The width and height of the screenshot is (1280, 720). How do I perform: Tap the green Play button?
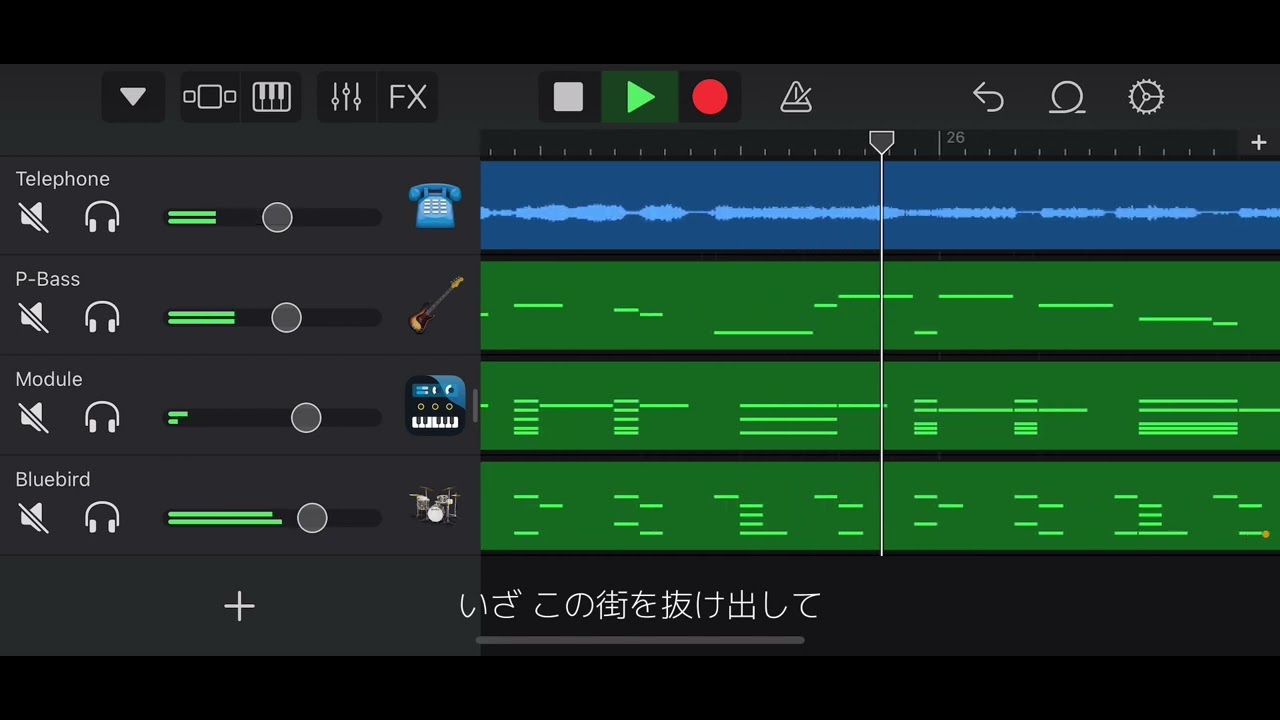pyautogui.click(x=640, y=97)
